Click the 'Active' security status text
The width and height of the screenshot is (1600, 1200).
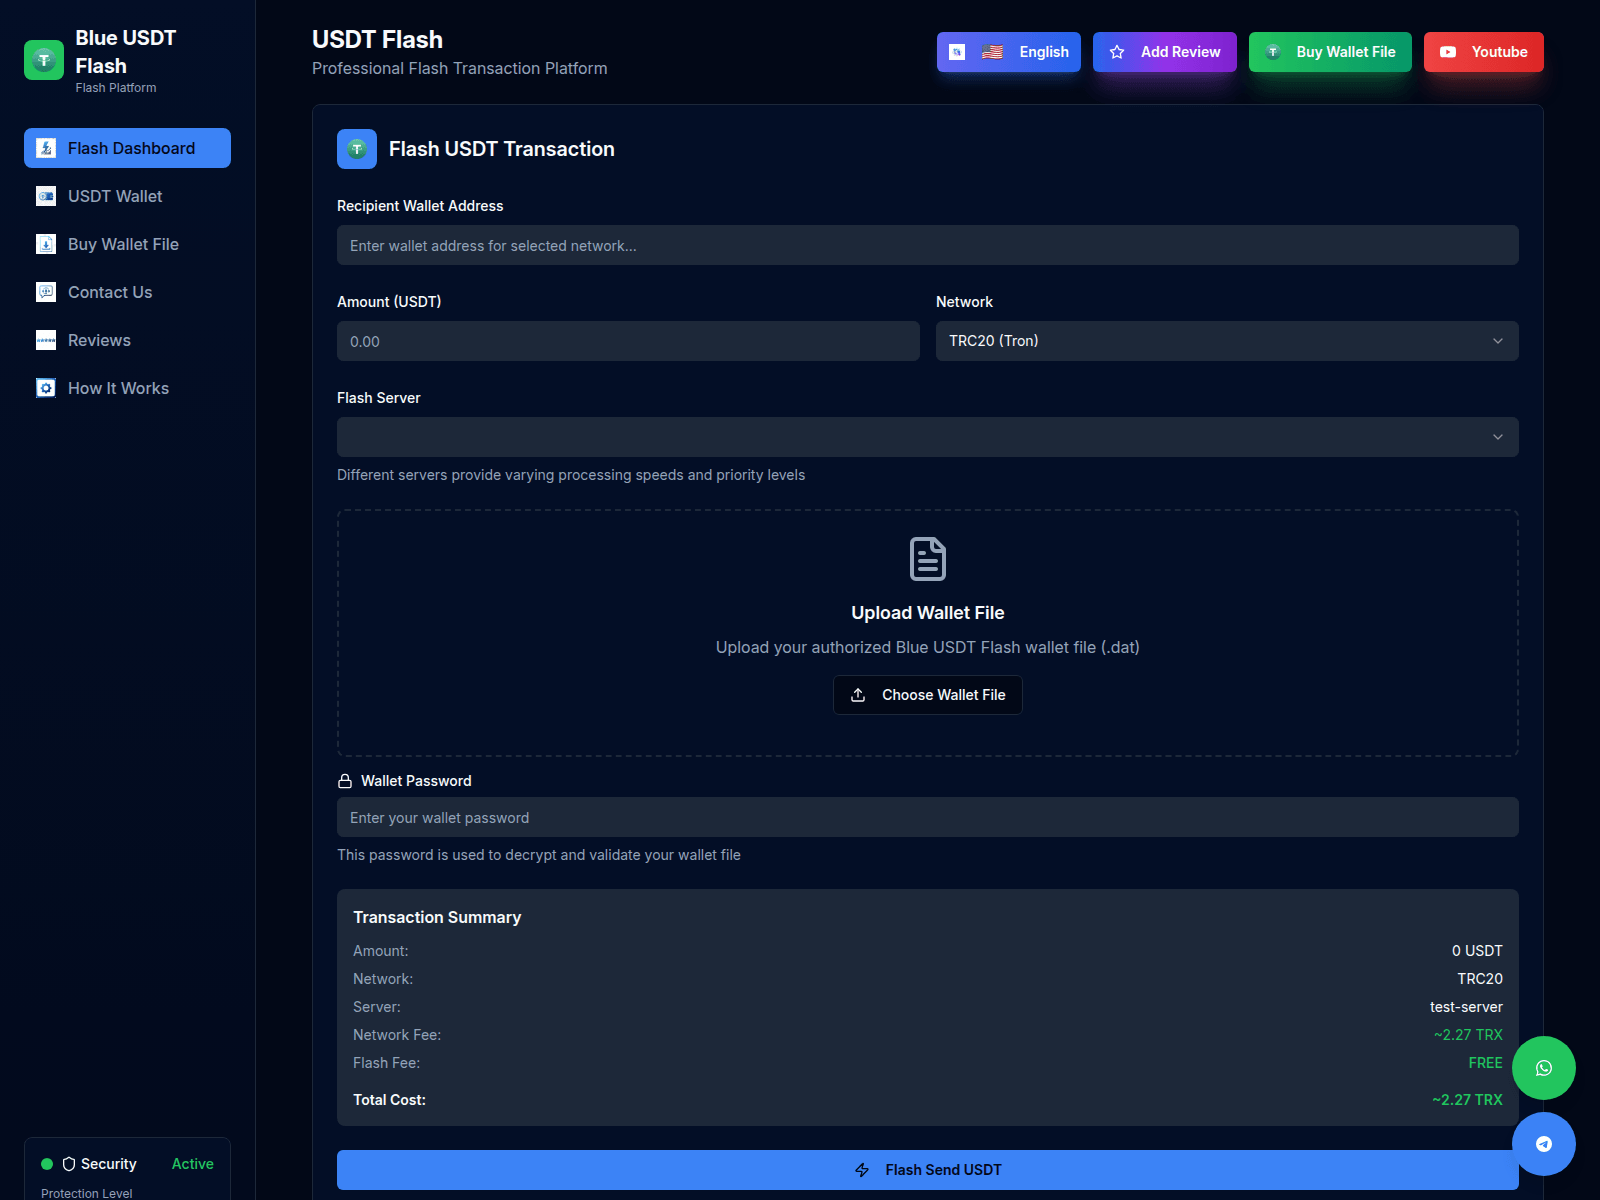point(192,1164)
